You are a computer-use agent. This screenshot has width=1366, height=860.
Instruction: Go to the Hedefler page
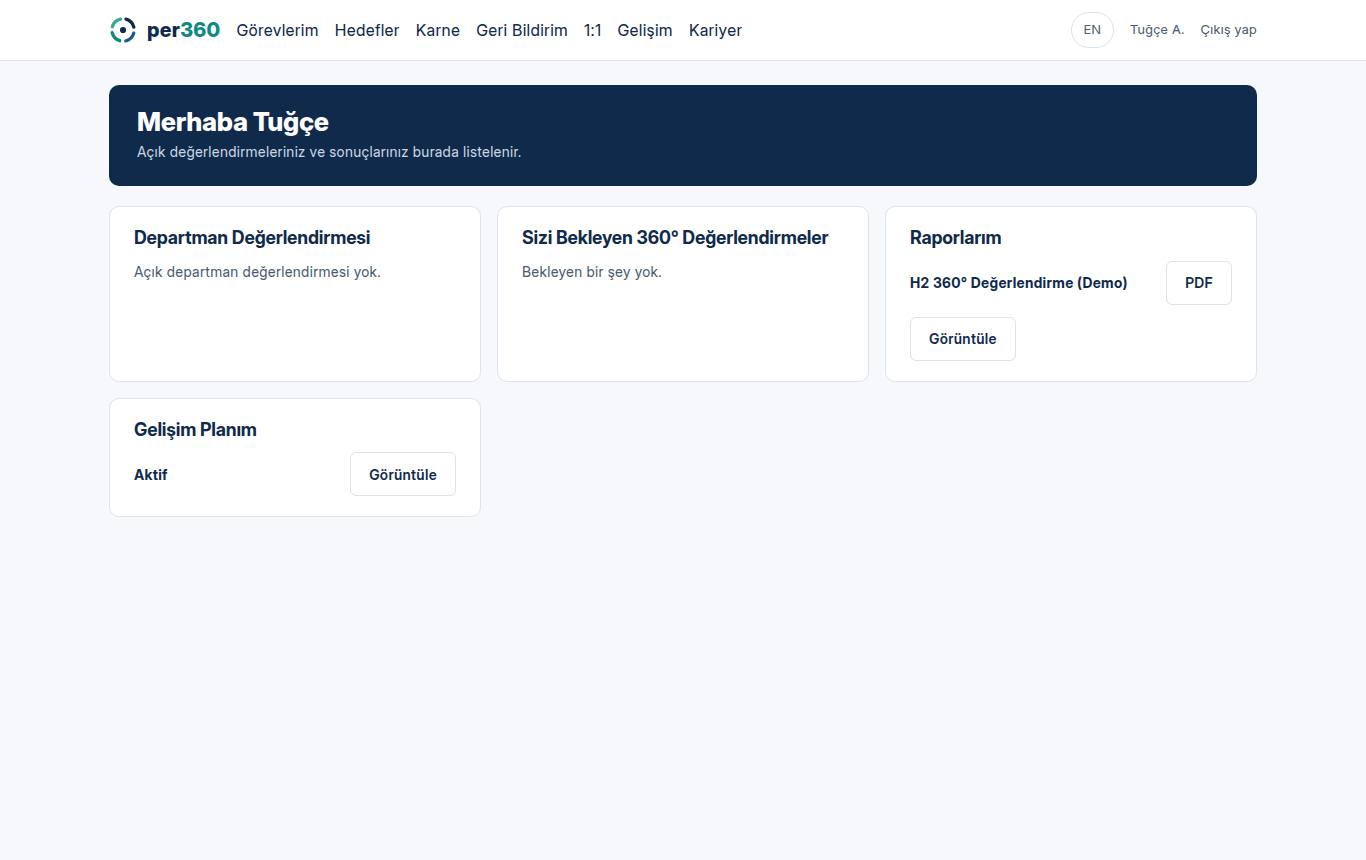367,30
